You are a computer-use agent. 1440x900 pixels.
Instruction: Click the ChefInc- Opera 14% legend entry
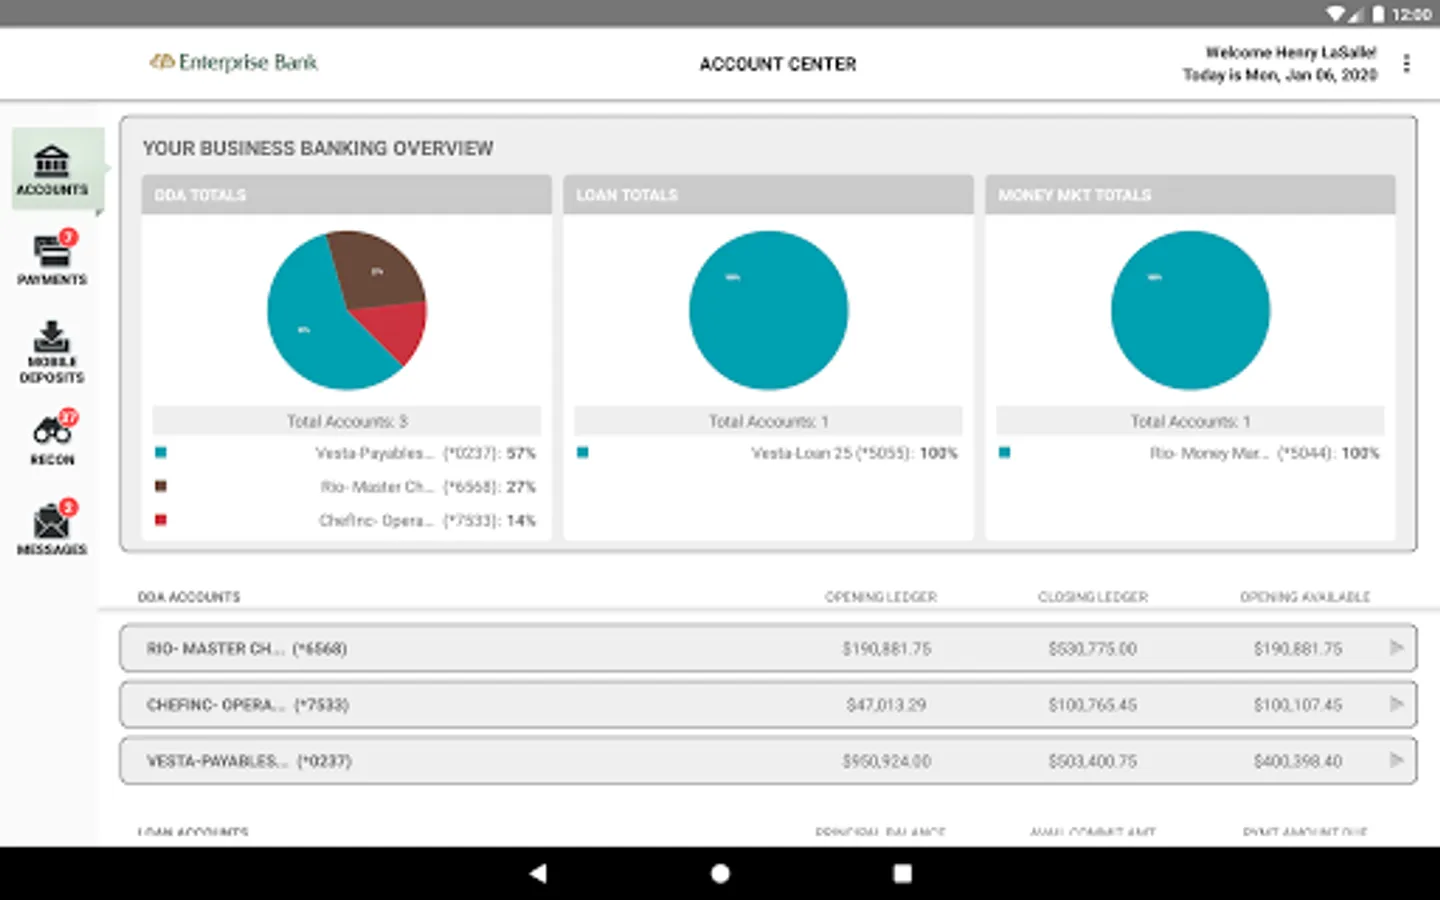(x=427, y=520)
